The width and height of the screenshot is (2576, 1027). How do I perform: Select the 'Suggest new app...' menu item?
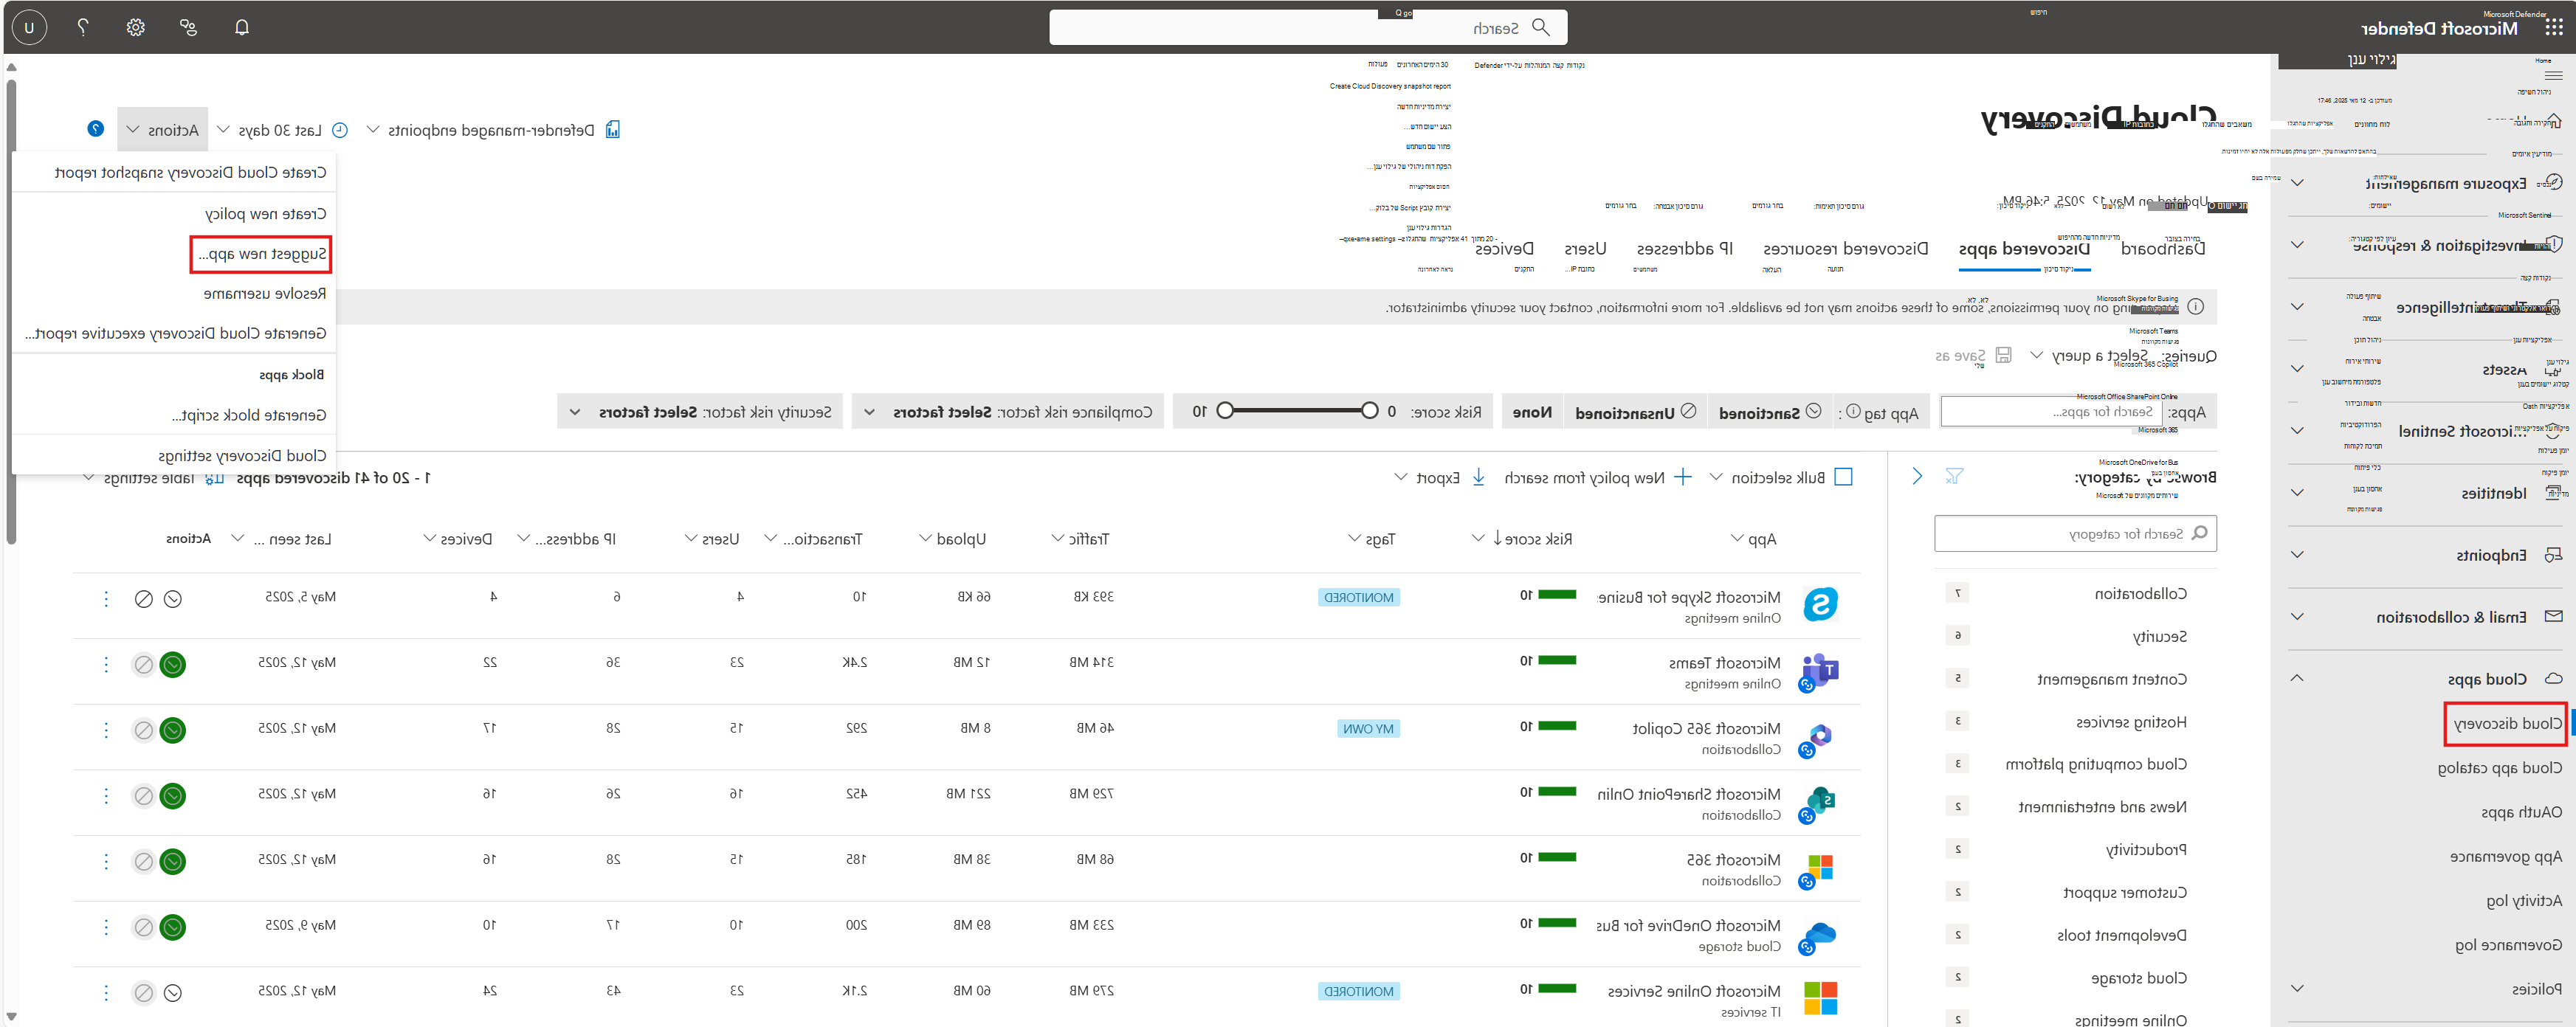[261, 254]
